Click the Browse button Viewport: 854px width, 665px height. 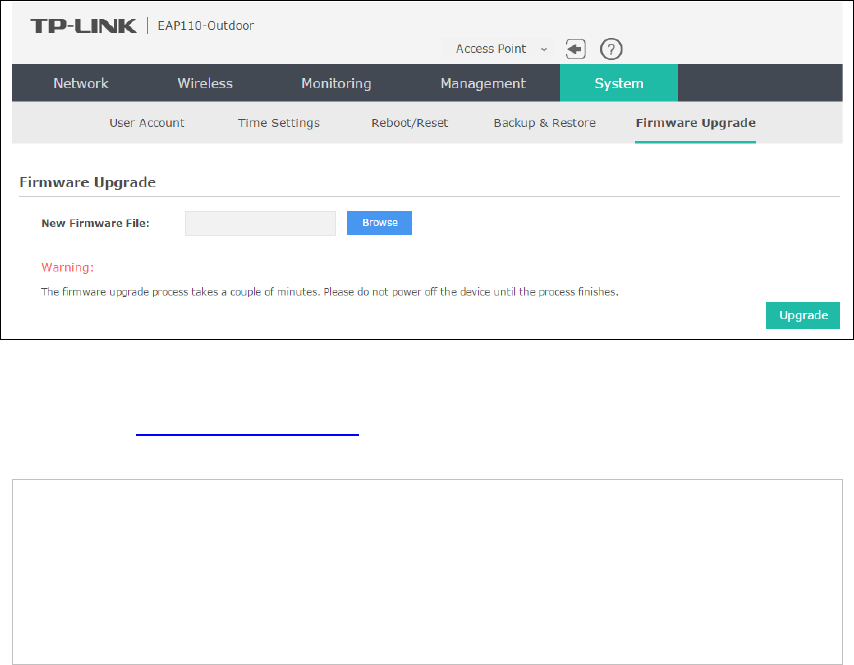[380, 223]
